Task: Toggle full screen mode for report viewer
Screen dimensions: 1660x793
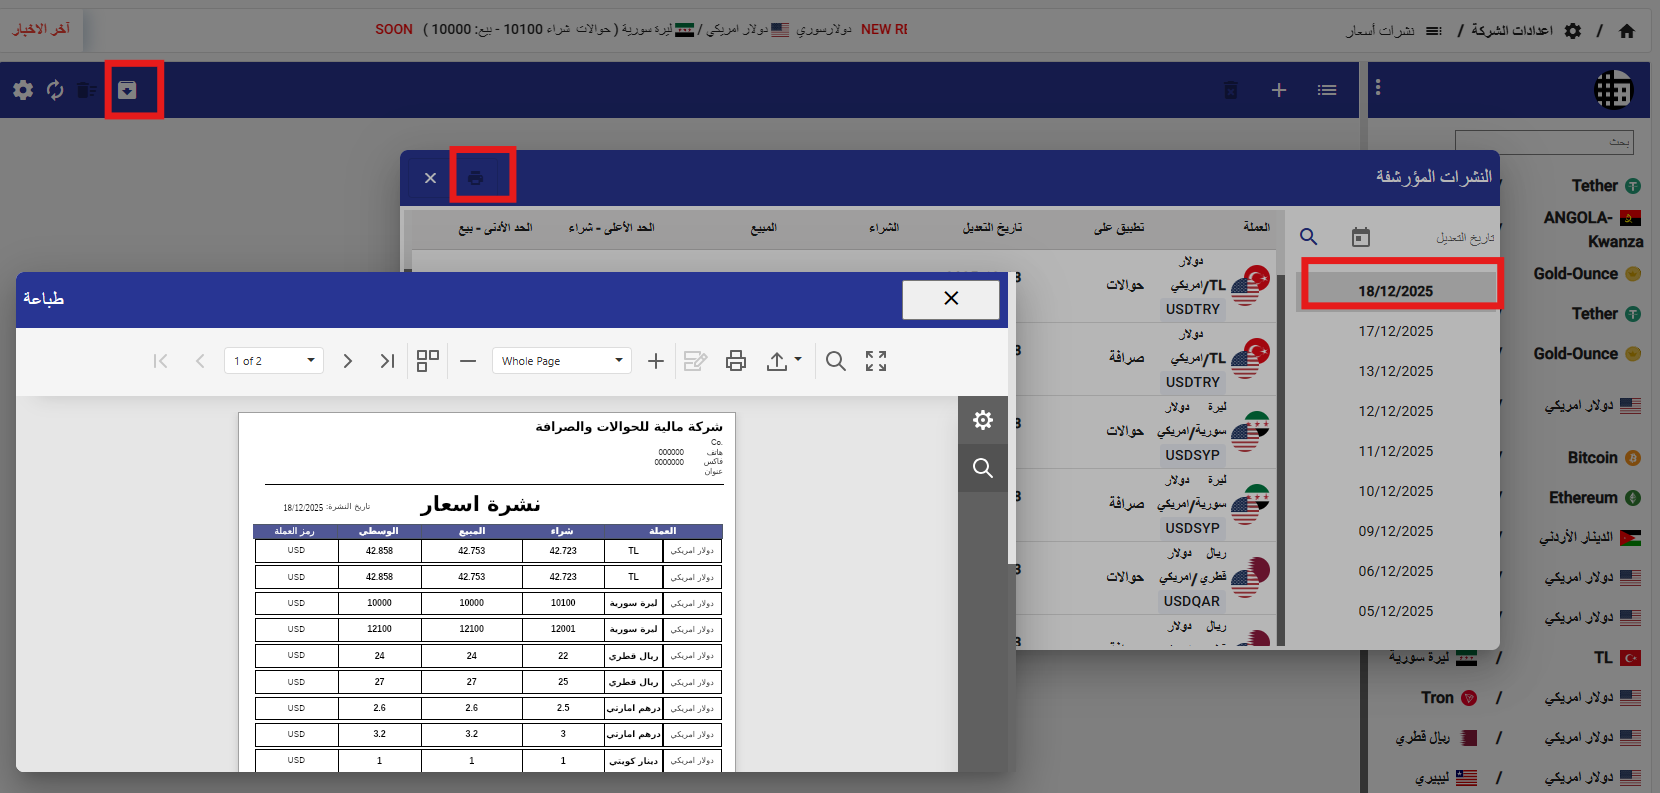Action: tap(876, 361)
